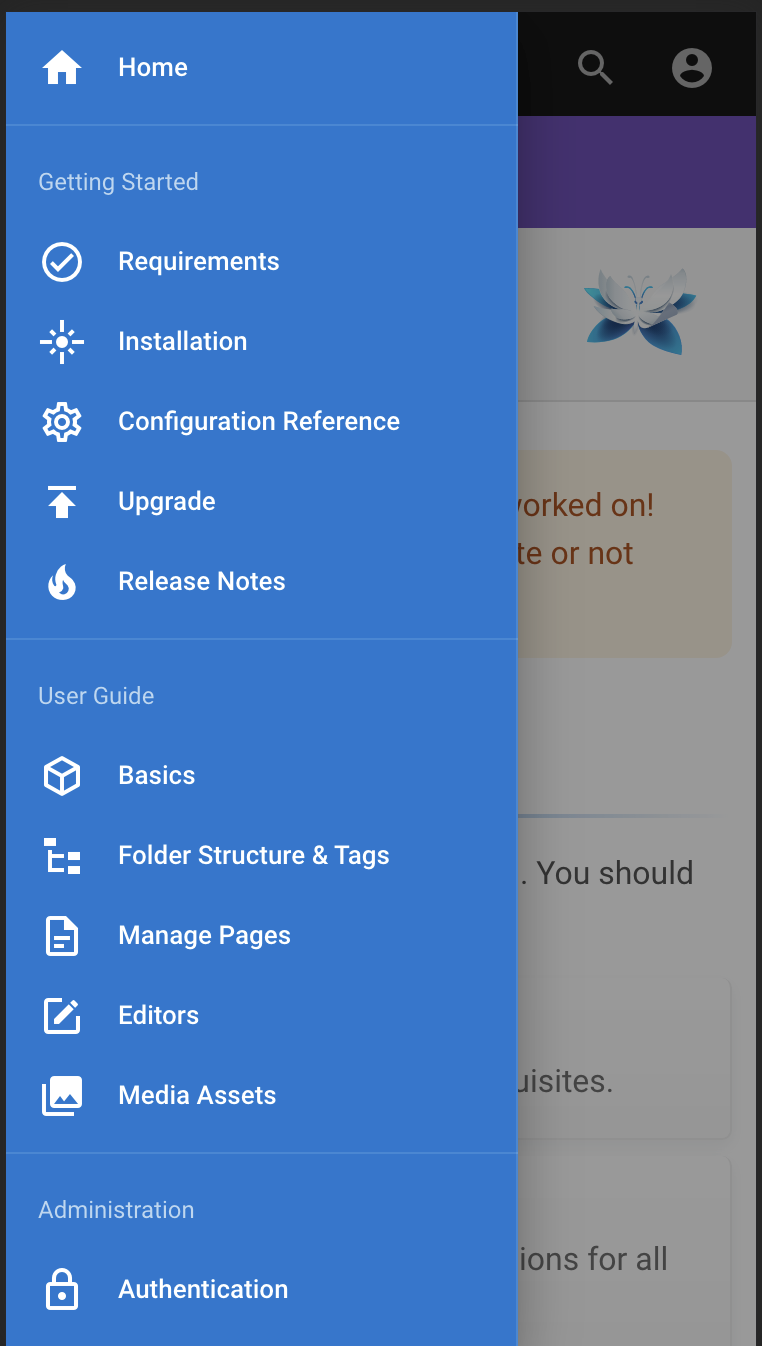Viewport: 762px width, 1346px height.
Task: Click the Manage Pages document icon
Action: tap(62, 935)
